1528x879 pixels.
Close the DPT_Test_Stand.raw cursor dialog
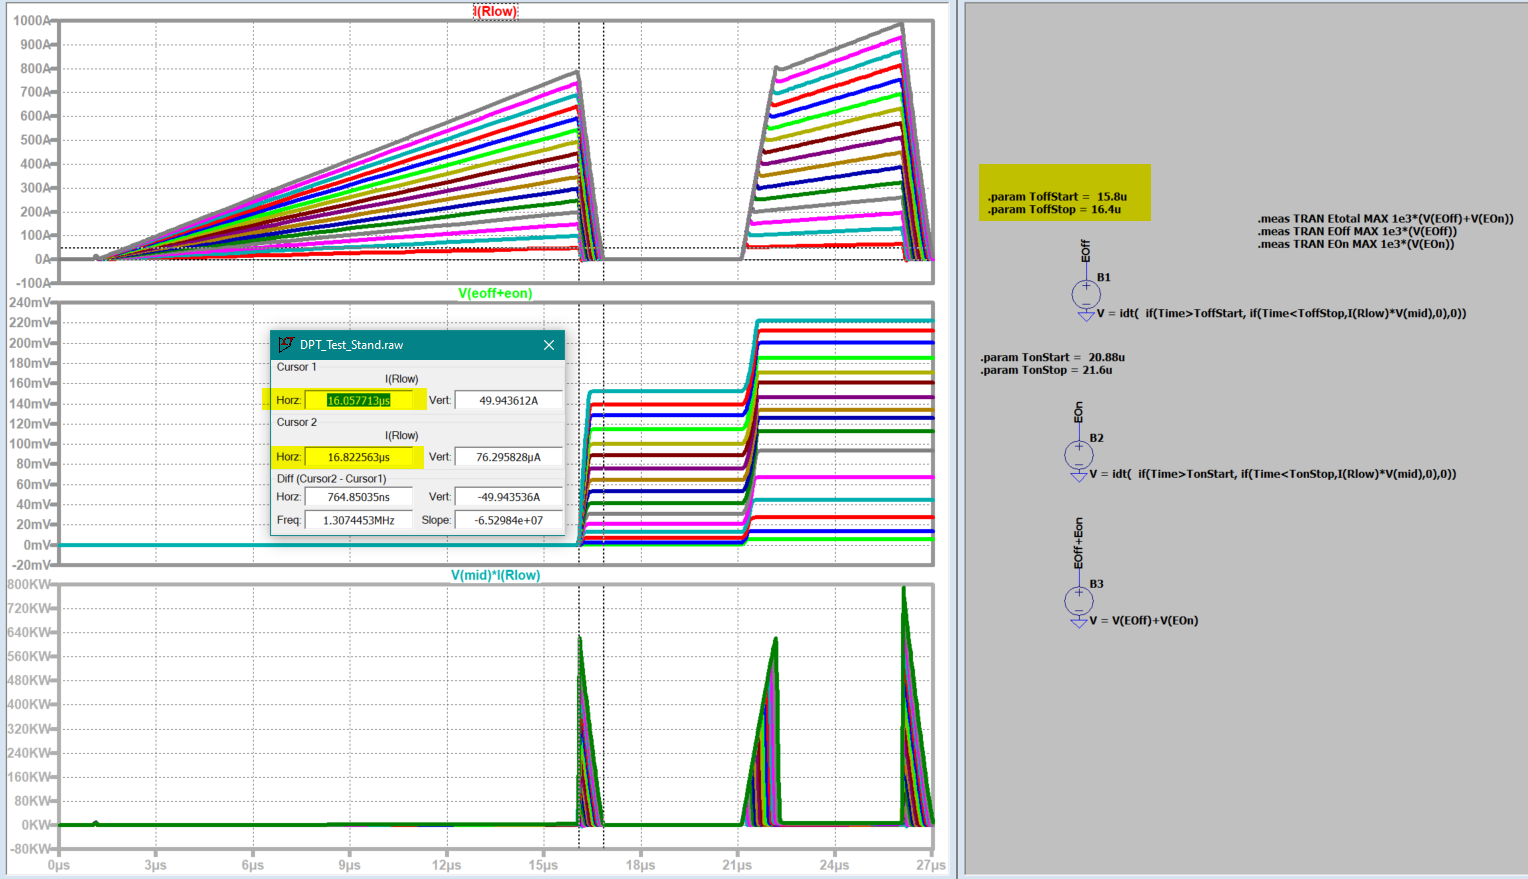click(x=549, y=345)
